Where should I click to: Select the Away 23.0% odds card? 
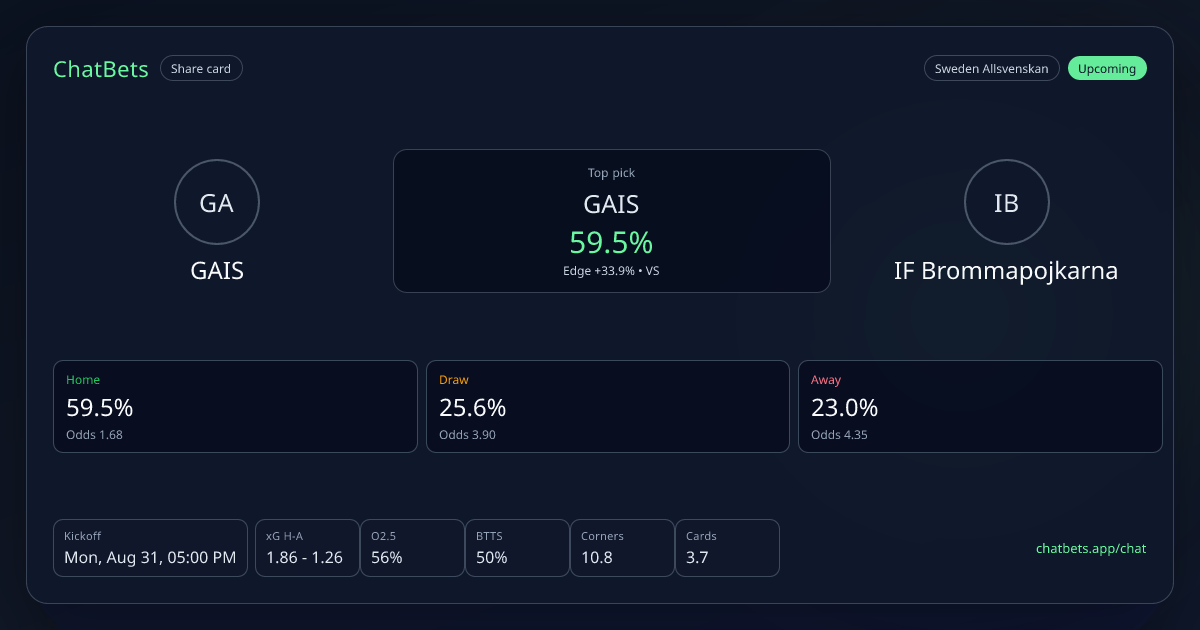(980, 406)
